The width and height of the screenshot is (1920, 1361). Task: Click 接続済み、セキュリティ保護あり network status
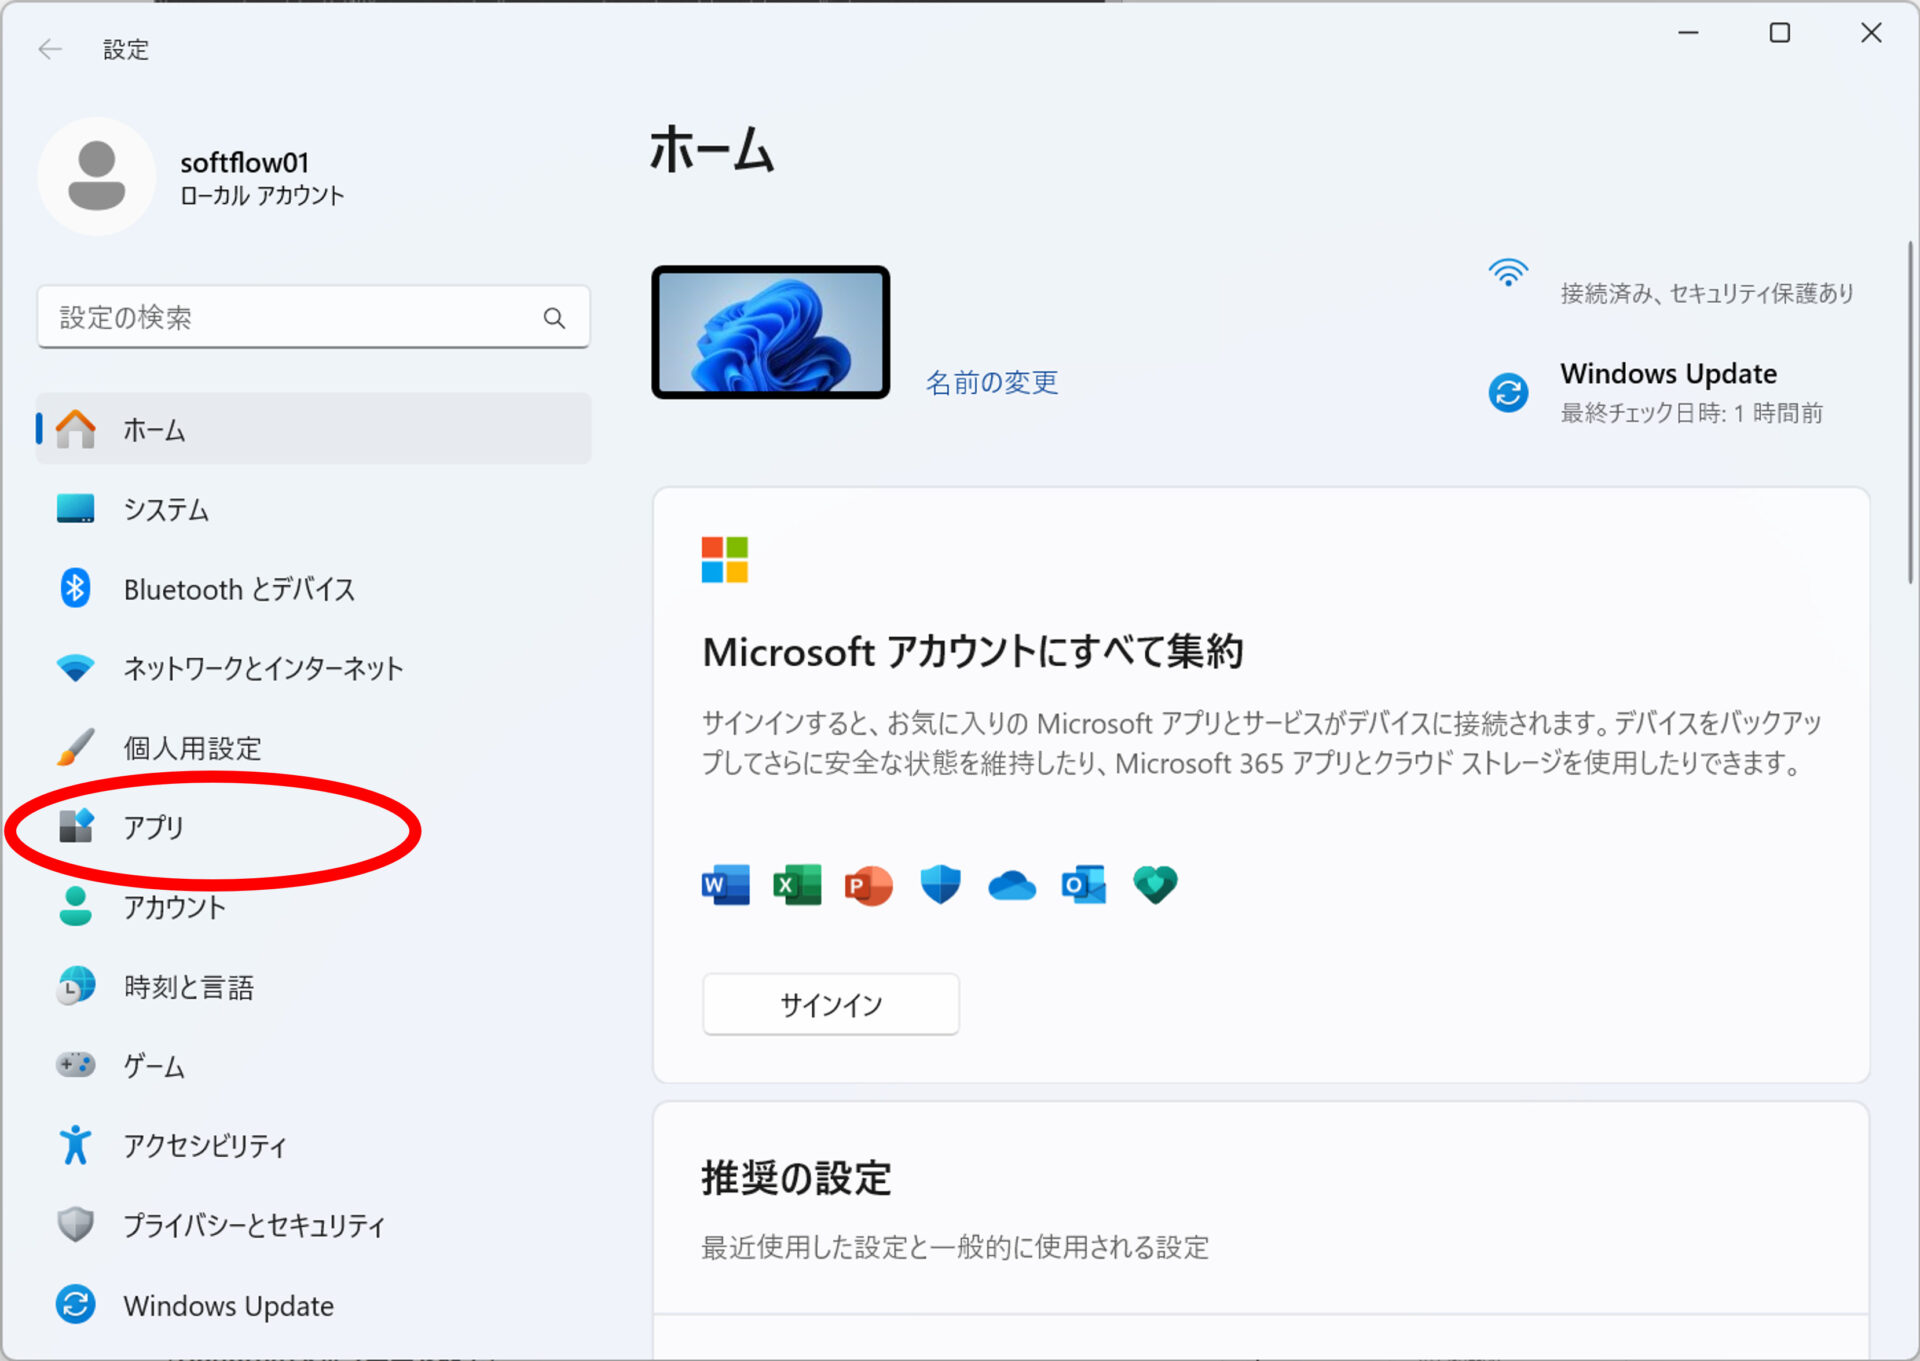point(1707,293)
